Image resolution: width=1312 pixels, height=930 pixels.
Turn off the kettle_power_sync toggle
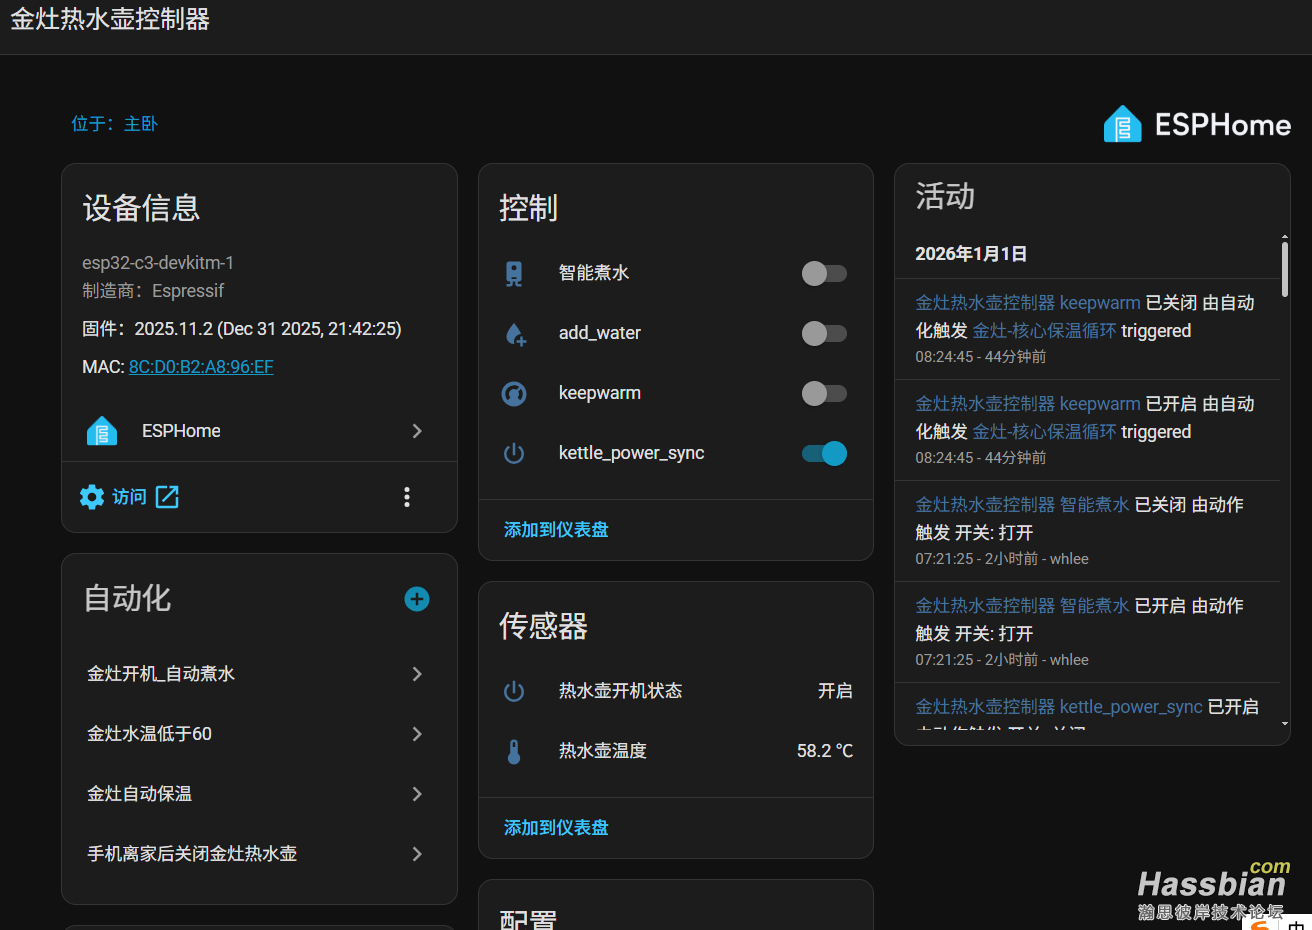click(824, 453)
